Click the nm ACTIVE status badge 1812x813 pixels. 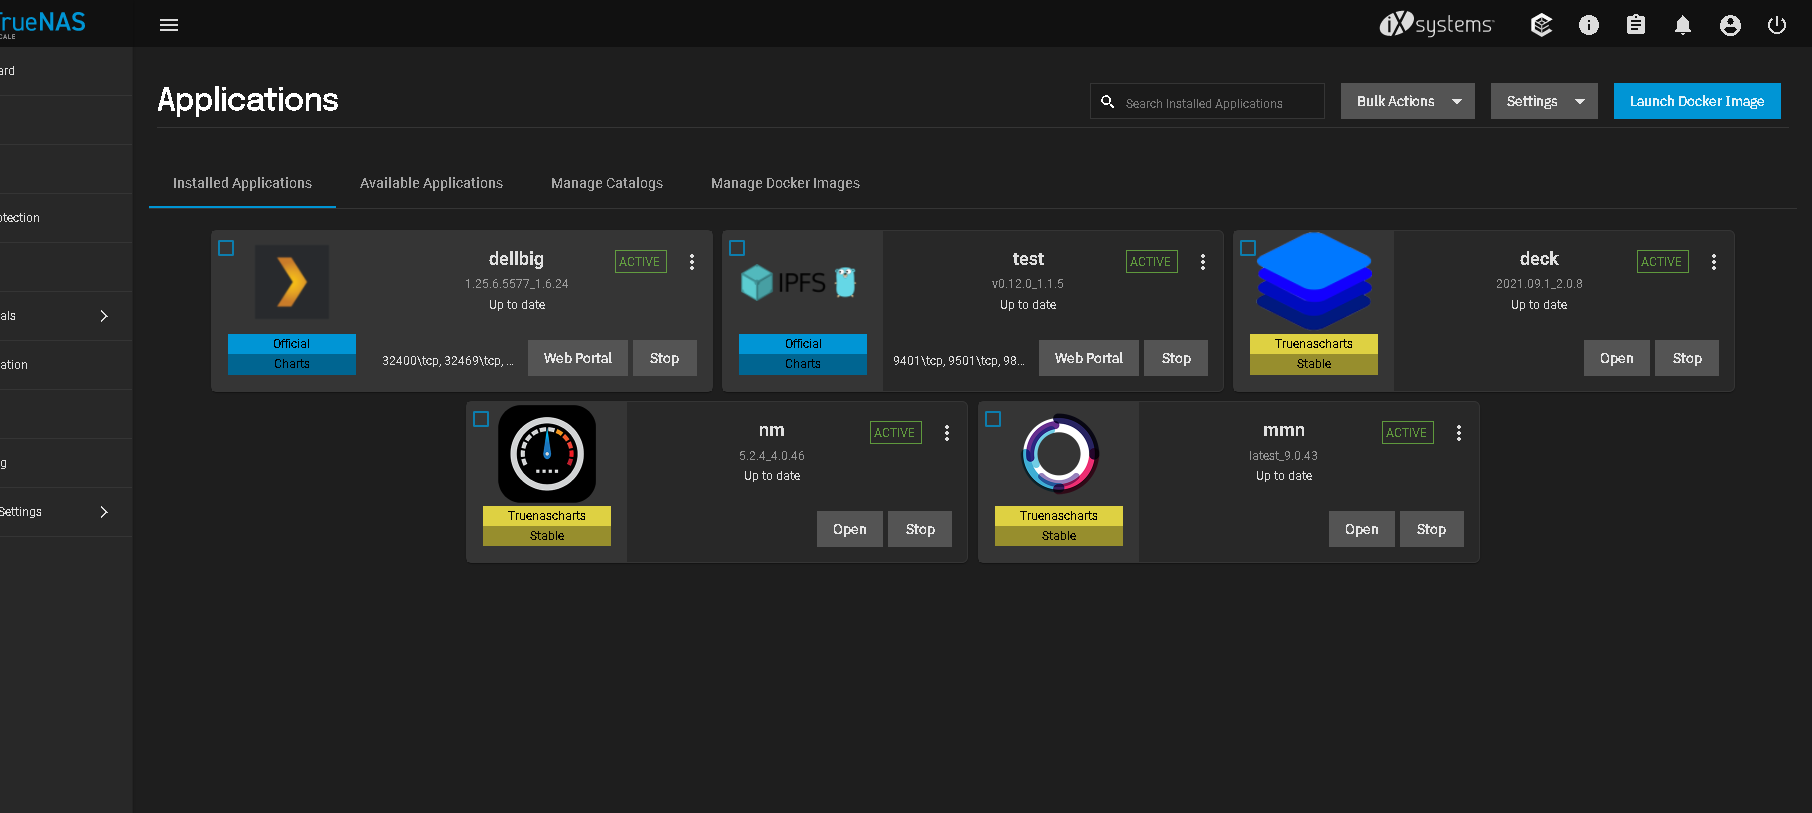(895, 433)
